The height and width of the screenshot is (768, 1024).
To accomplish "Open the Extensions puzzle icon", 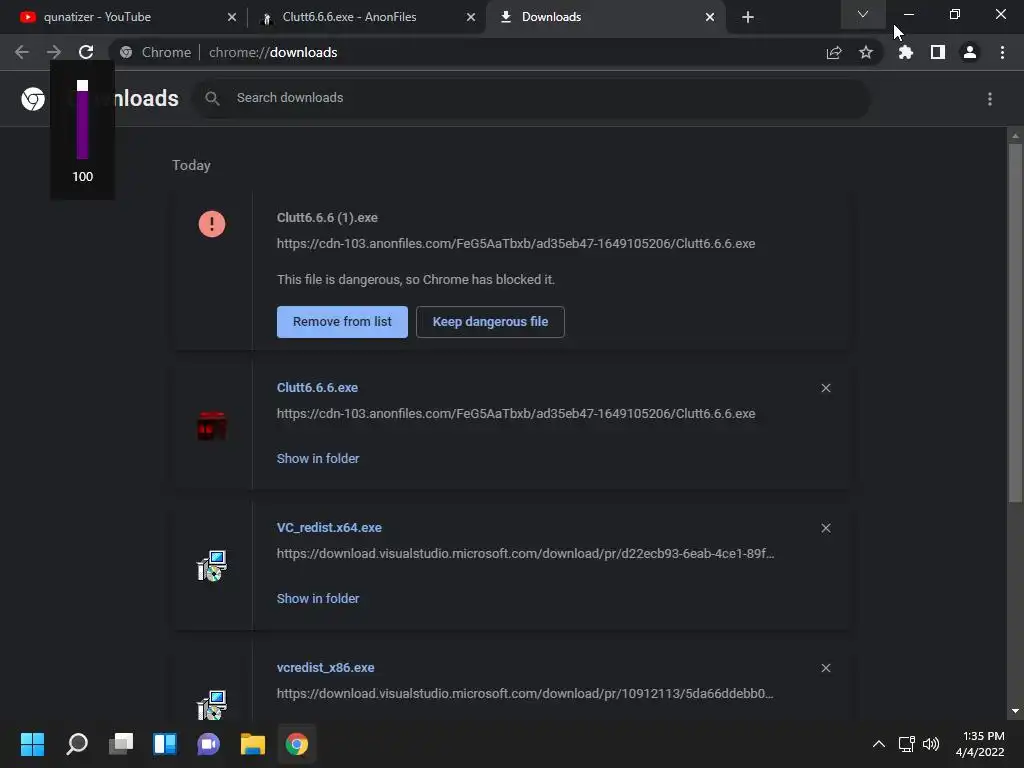I will (905, 52).
